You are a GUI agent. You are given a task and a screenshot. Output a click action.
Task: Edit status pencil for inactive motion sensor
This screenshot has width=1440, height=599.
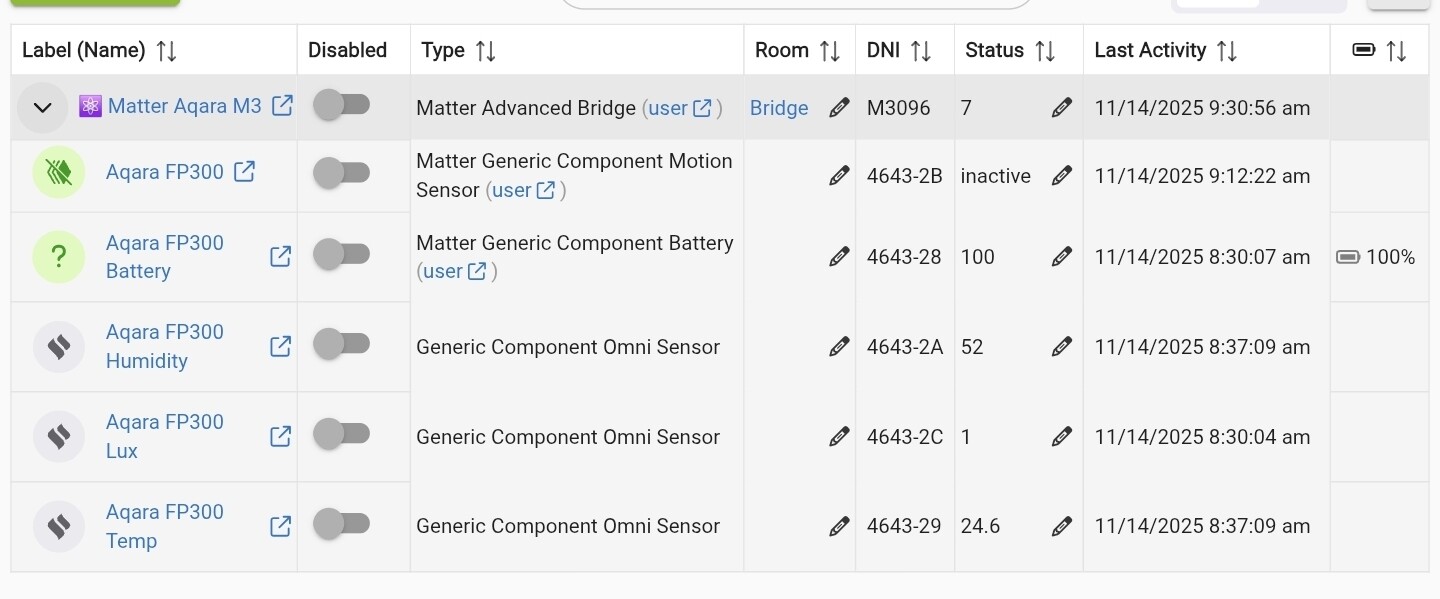1062,176
